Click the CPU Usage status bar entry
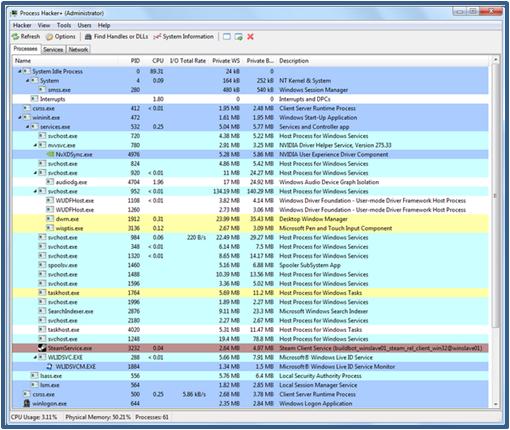 (x=34, y=417)
